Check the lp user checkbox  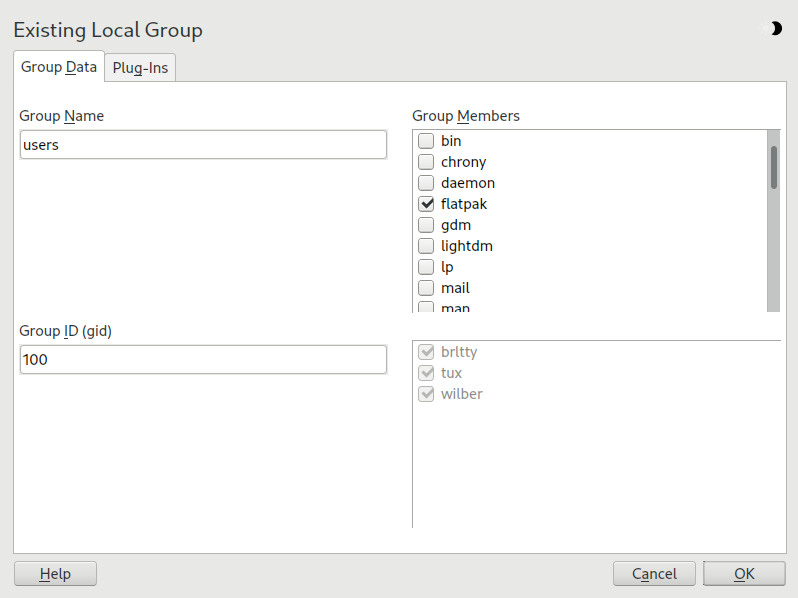coord(426,267)
